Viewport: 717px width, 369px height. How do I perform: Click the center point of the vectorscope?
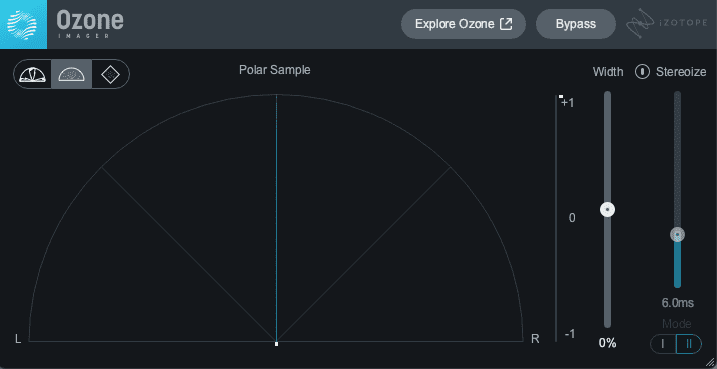[276, 343]
